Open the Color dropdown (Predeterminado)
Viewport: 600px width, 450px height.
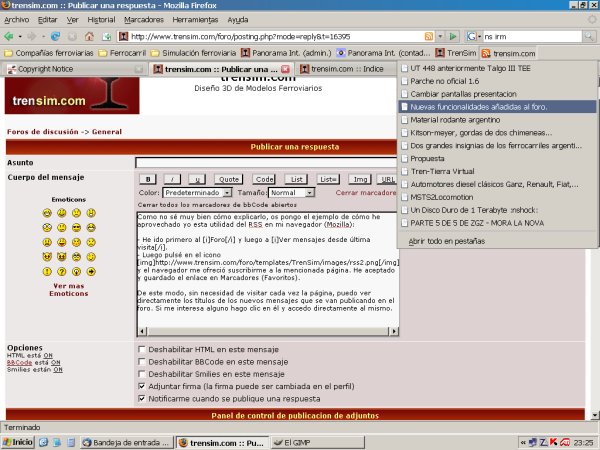pyautogui.click(x=197, y=192)
